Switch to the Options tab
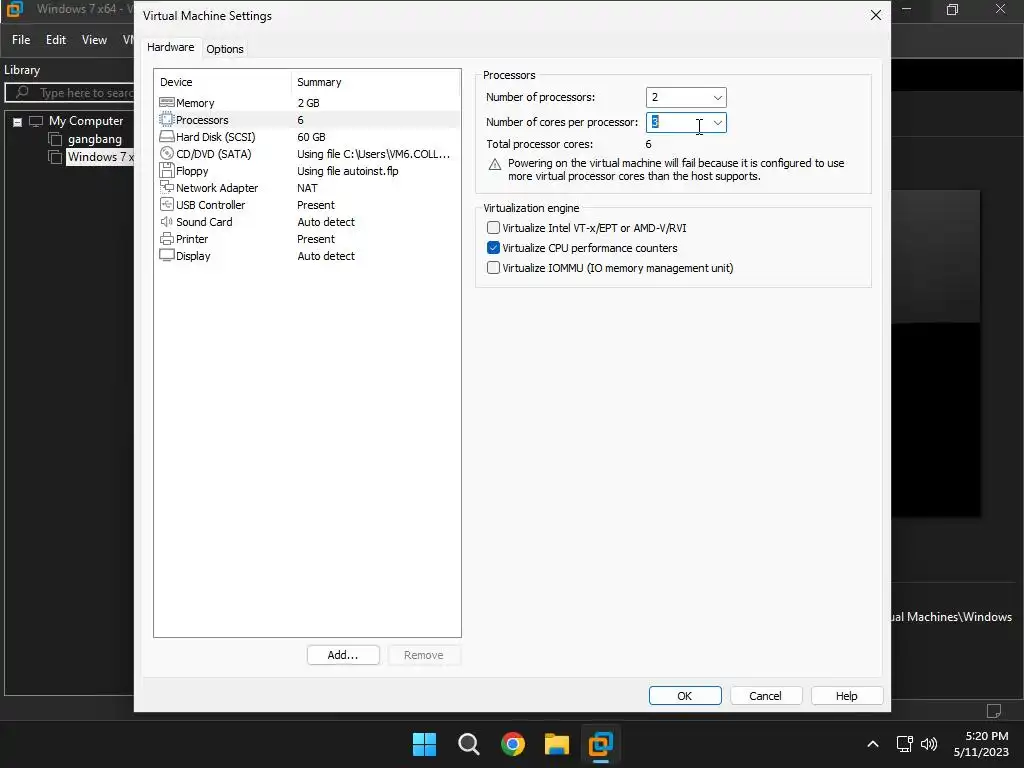 coord(225,49)
